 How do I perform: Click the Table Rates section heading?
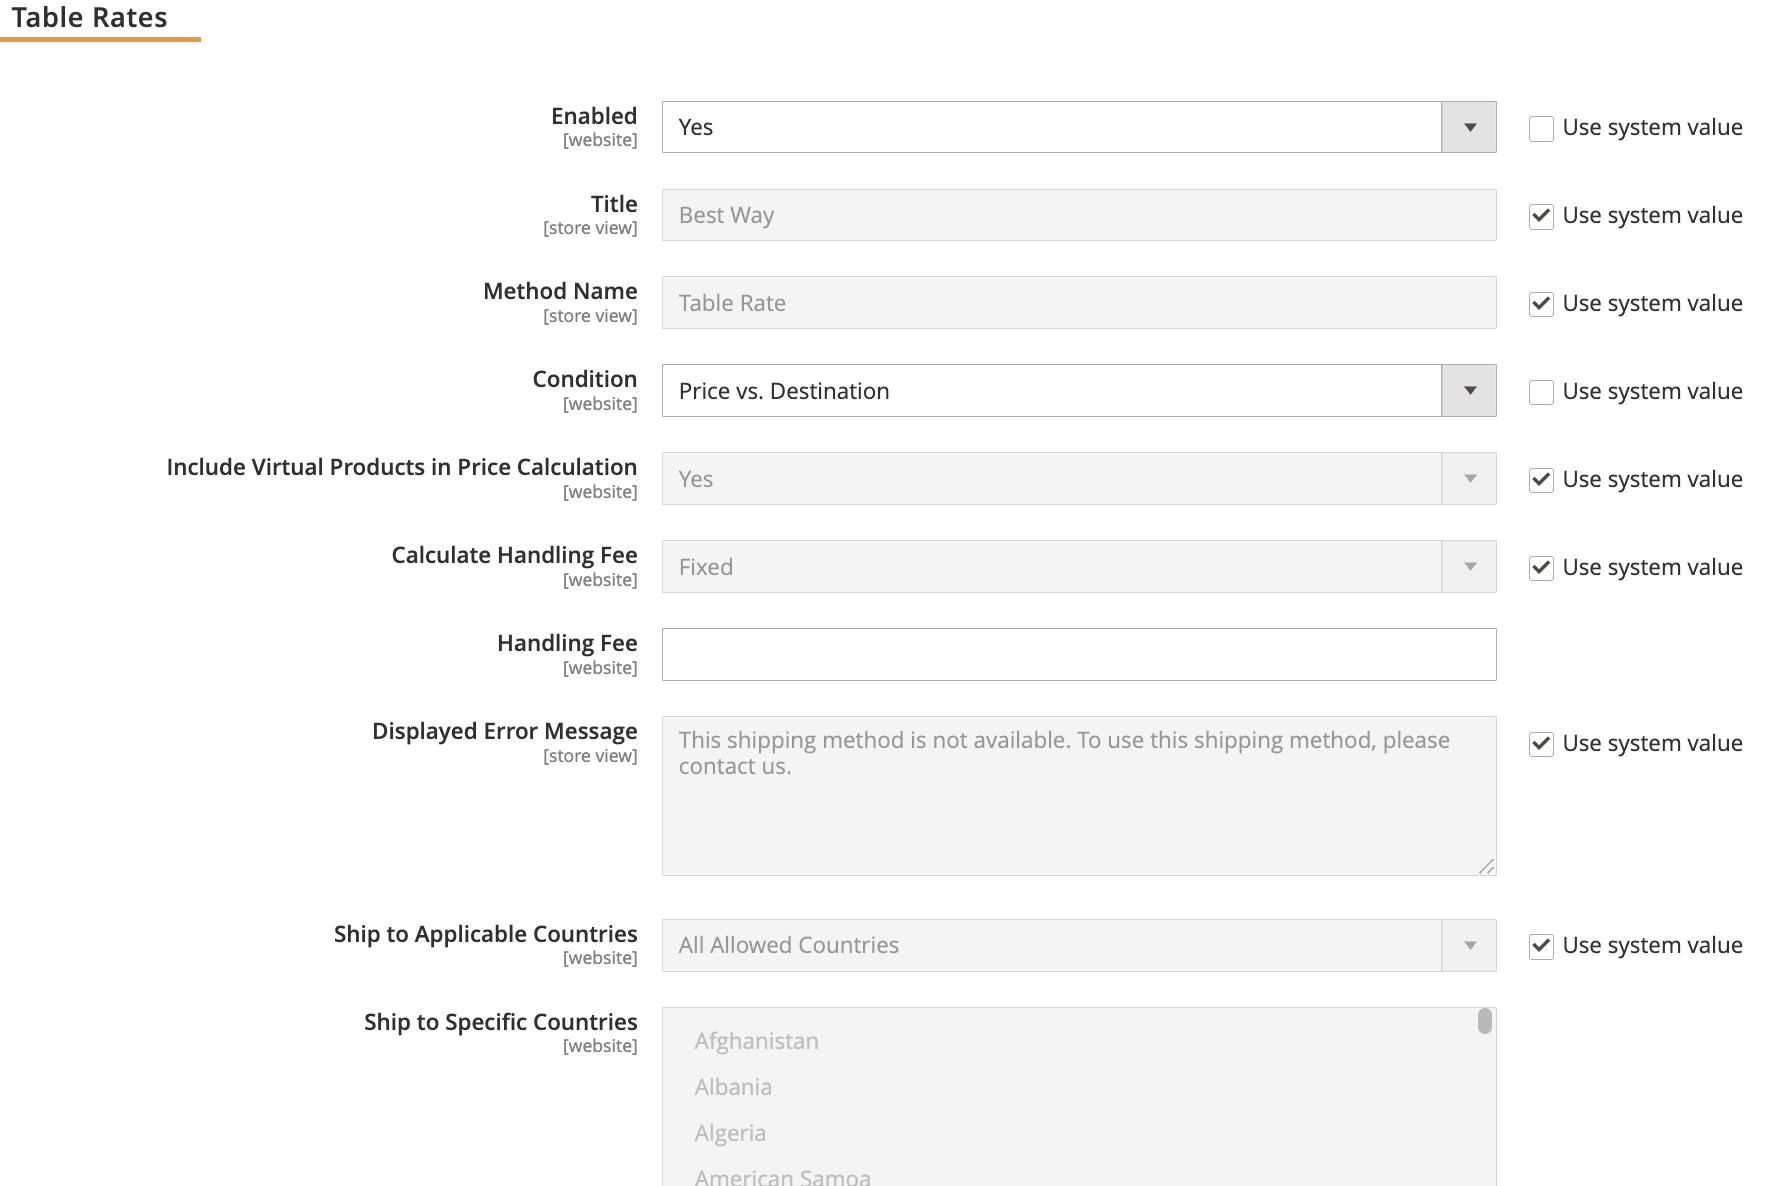90,17
